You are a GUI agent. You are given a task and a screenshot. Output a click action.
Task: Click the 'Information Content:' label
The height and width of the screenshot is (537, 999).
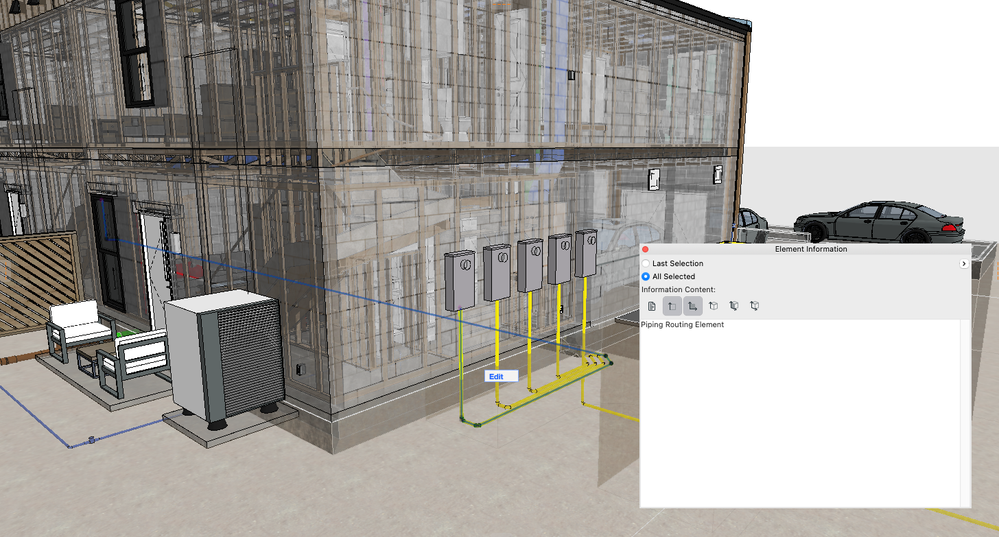click(x=678, y=289)
